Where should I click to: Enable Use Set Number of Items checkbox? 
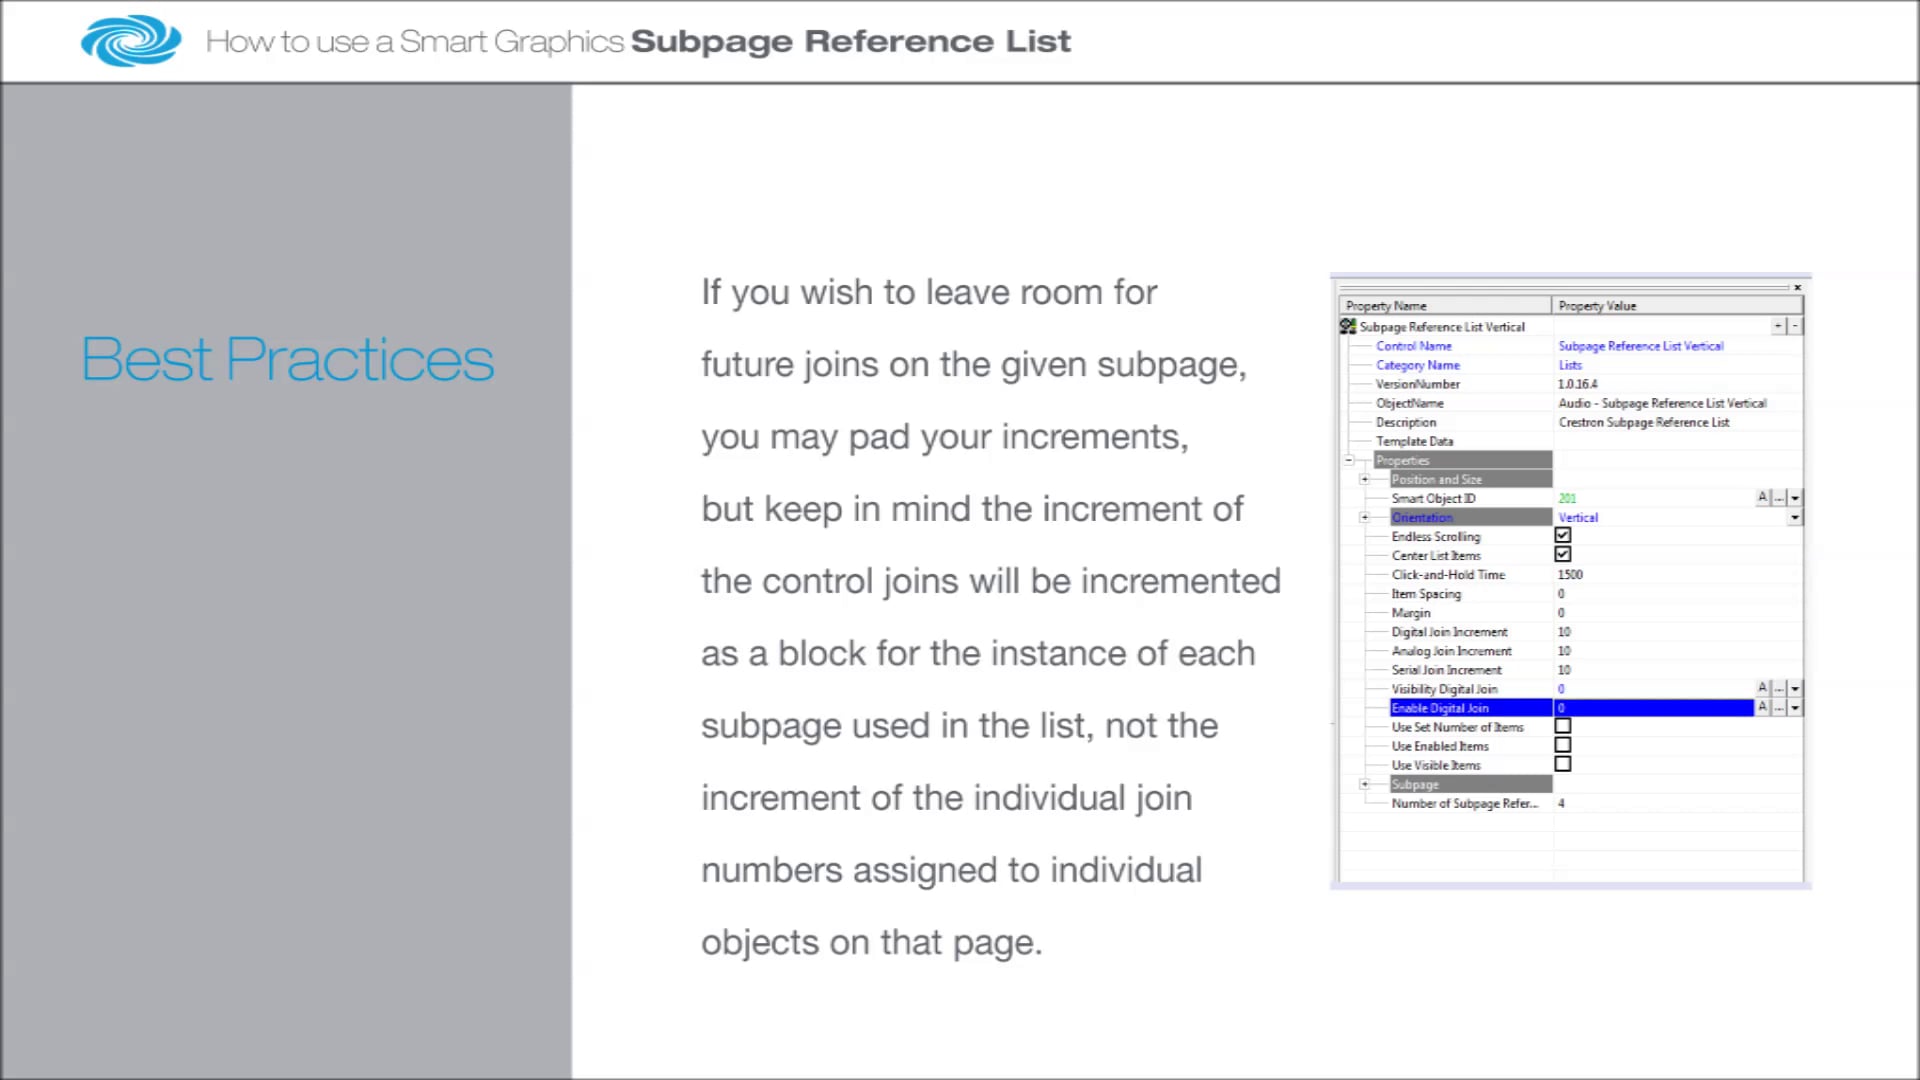point(1563,727)
